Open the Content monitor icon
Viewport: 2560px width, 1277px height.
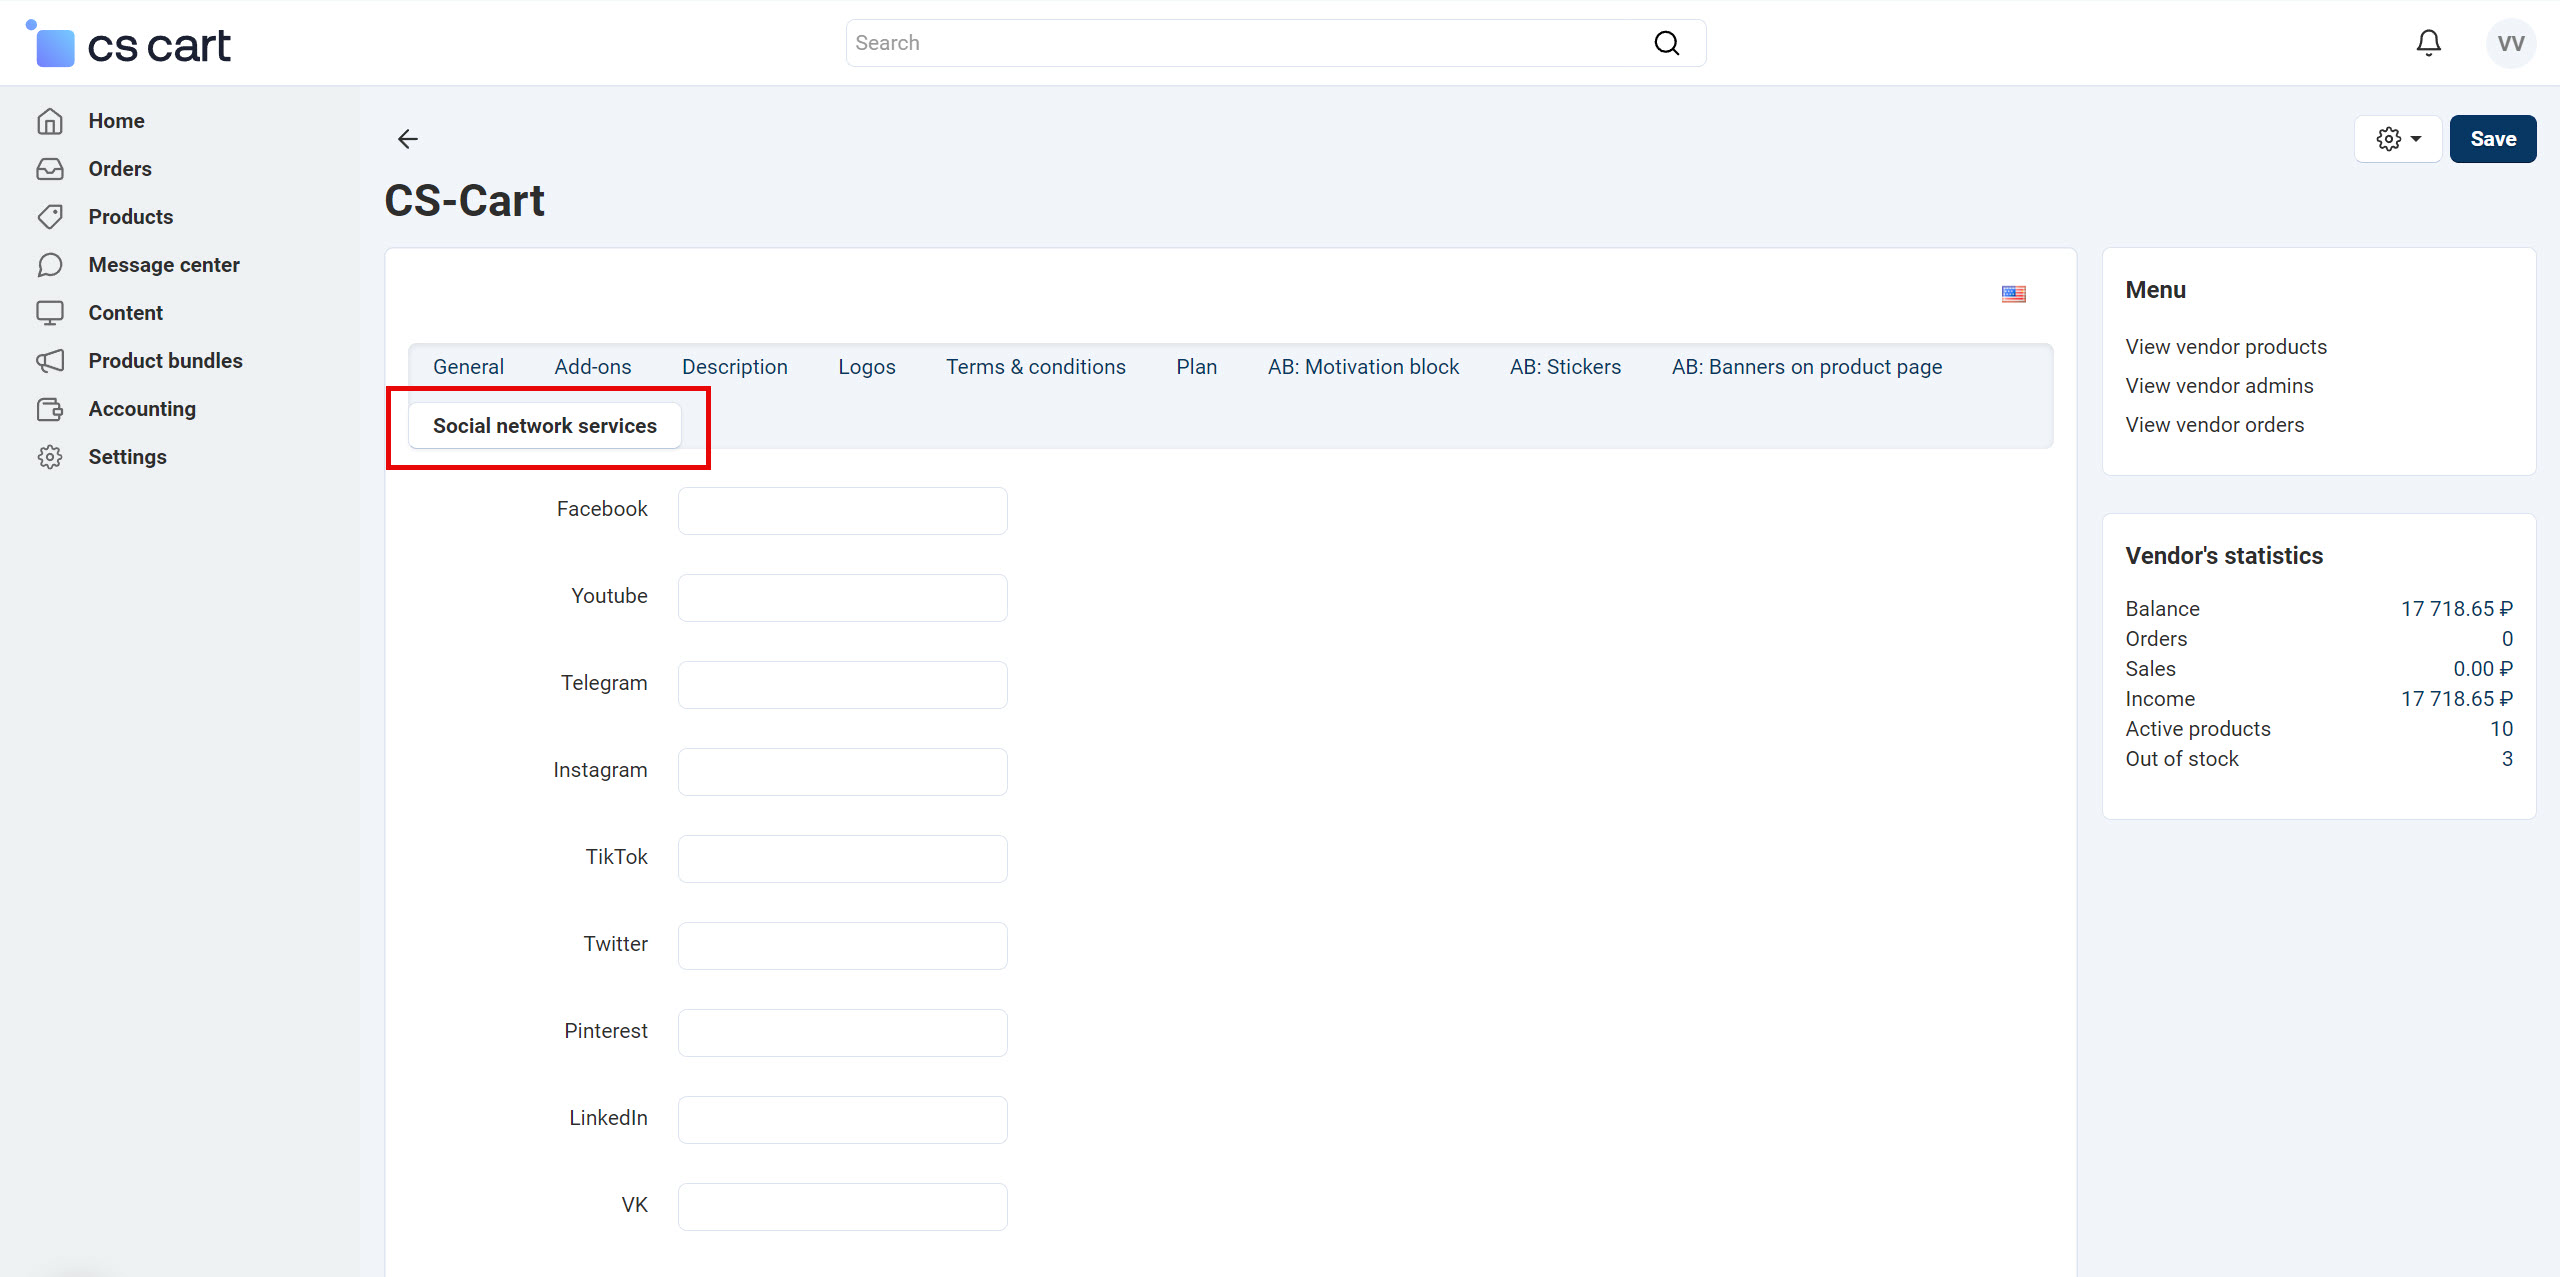pos(50,312)
